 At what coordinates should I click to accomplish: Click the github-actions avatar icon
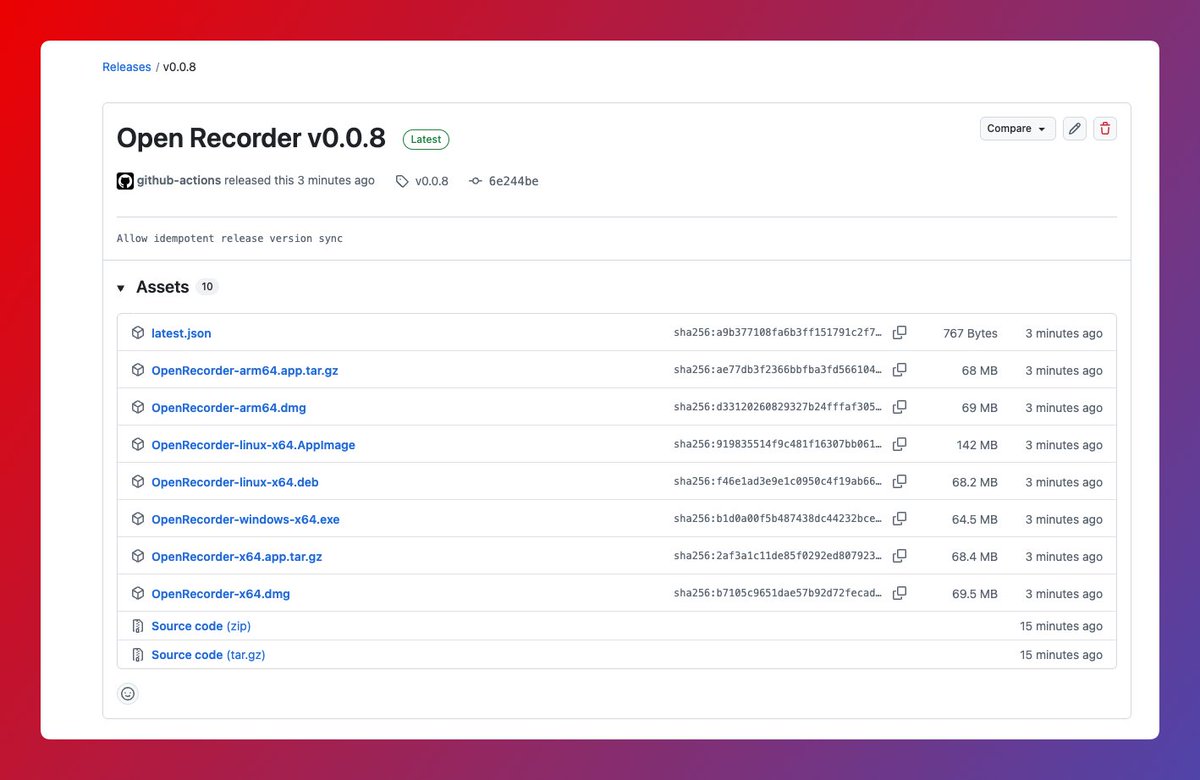pos(125,181)
